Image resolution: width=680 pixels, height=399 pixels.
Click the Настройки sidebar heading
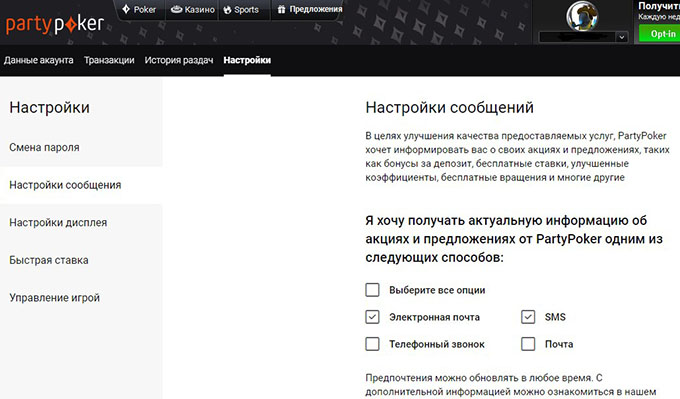49,108
